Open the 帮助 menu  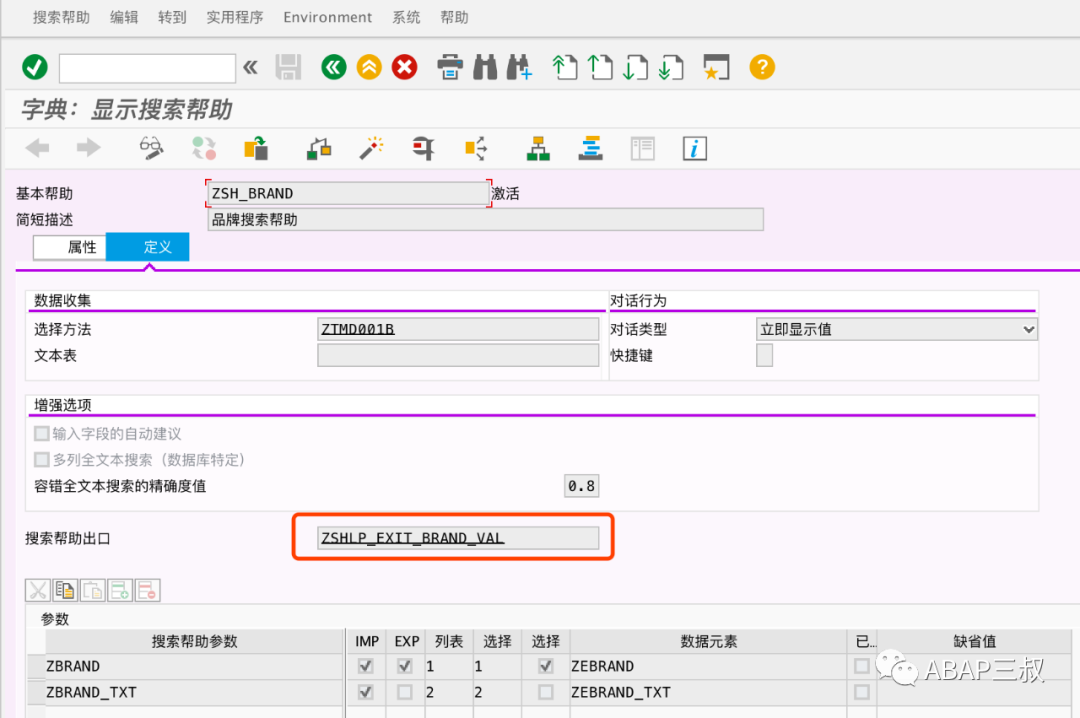(455, 17)
